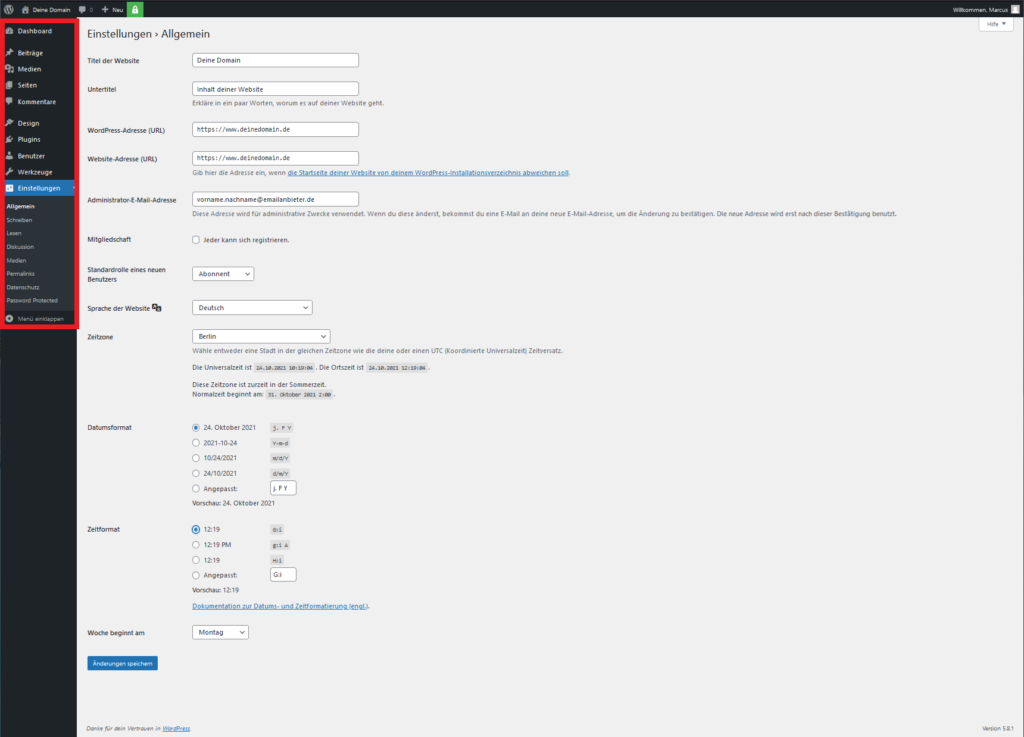Viewport: 1024px width, 737px height.
Task: Collapse the sidebar via Menü einklappen
Action: pos(35,319)
